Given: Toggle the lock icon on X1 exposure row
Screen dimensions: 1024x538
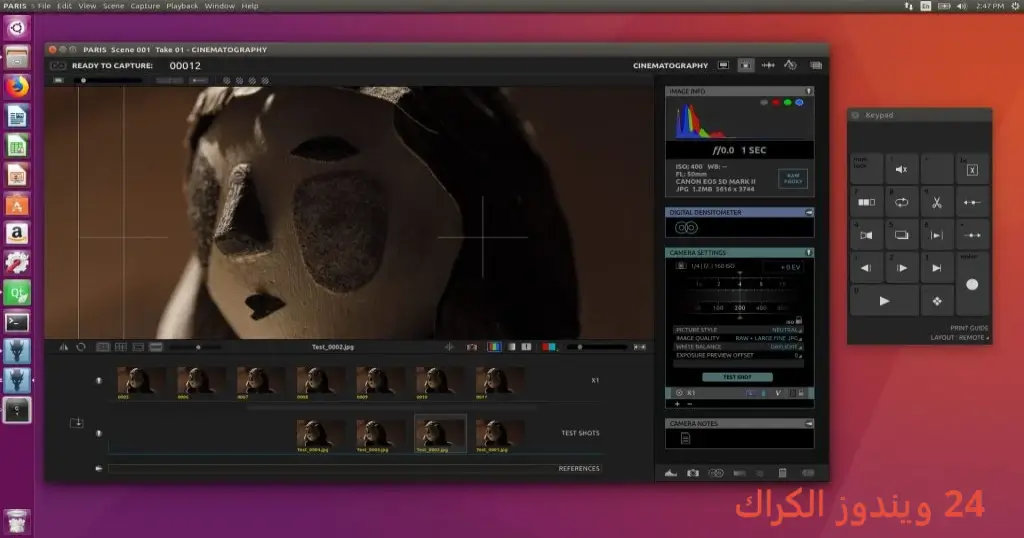Looking at the screenshot, I should 801,393.
